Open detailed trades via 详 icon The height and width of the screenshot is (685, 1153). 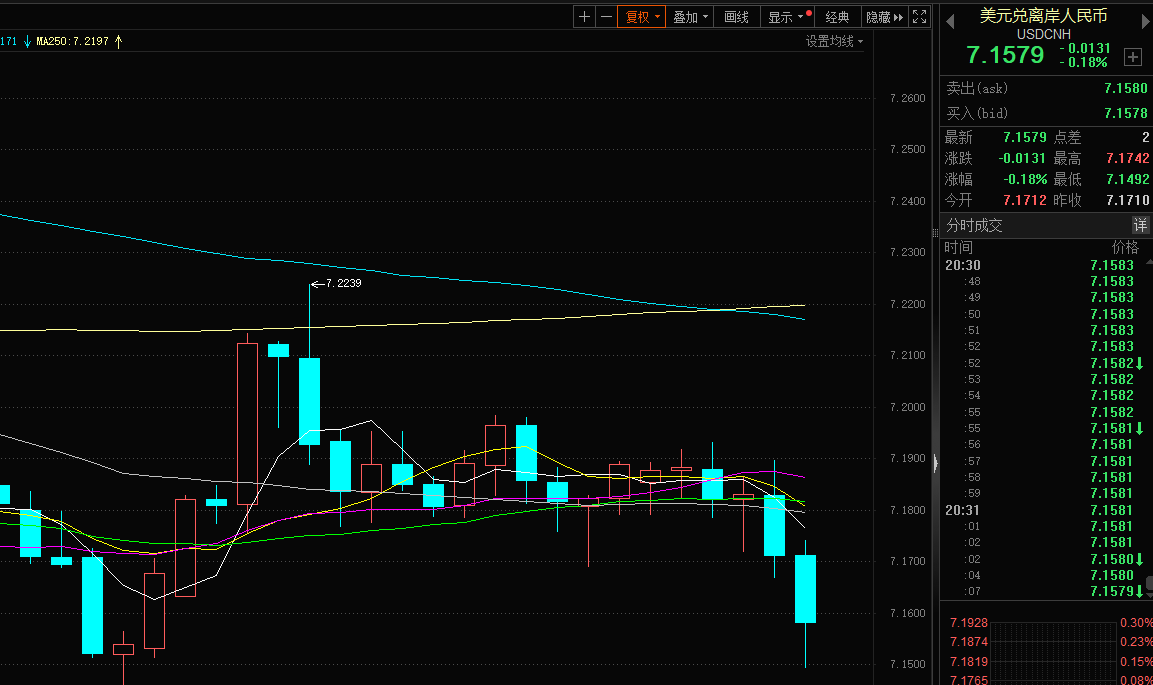(1140, 225)
